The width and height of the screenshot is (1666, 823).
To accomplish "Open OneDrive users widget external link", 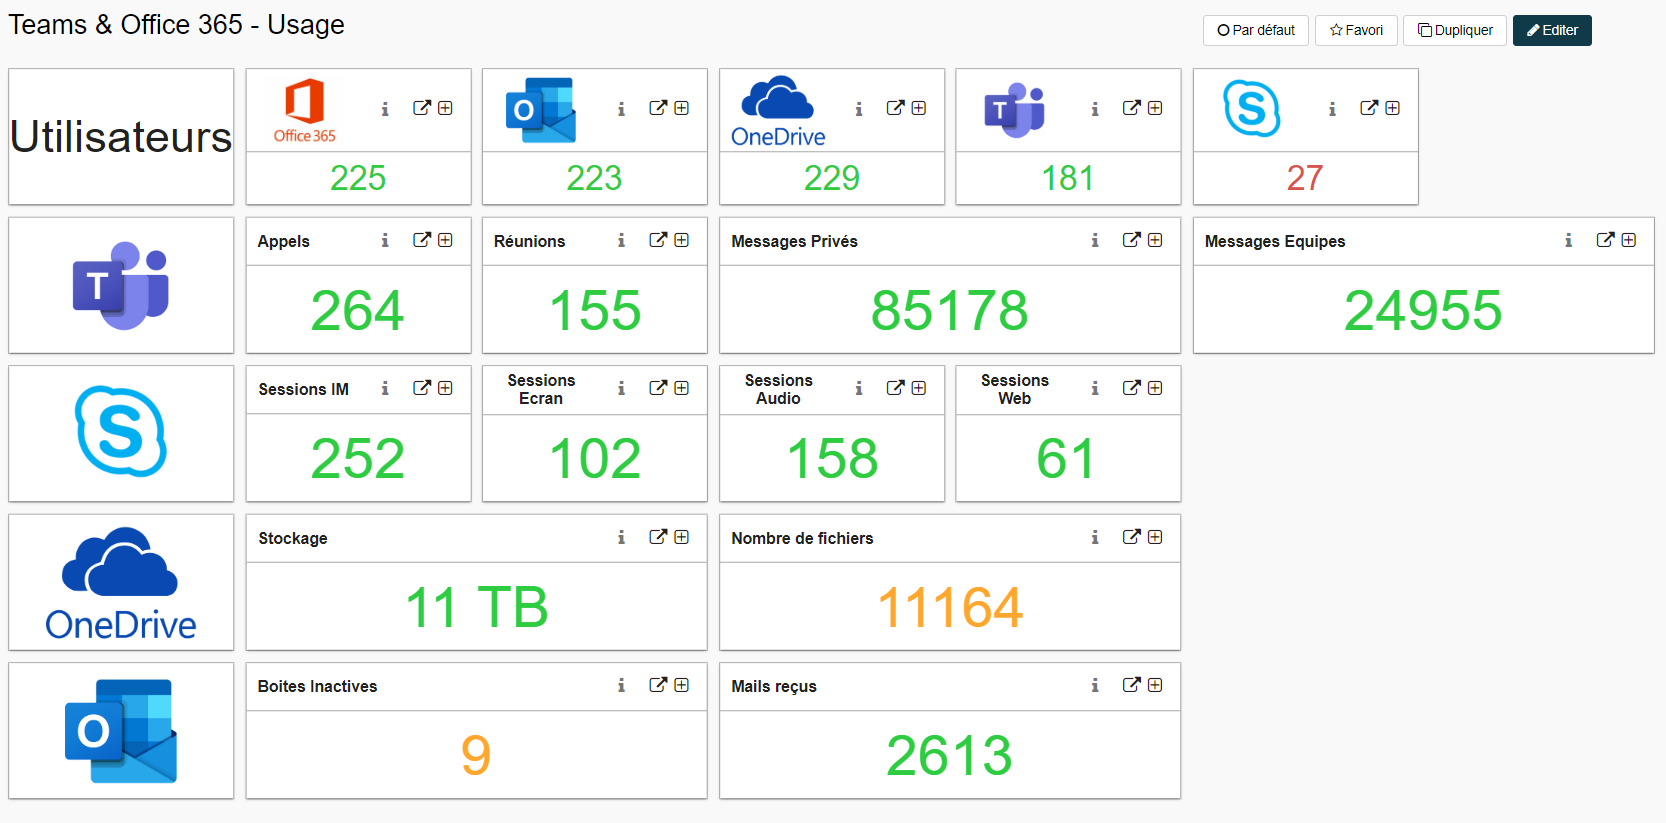I will tap(895, 108).
